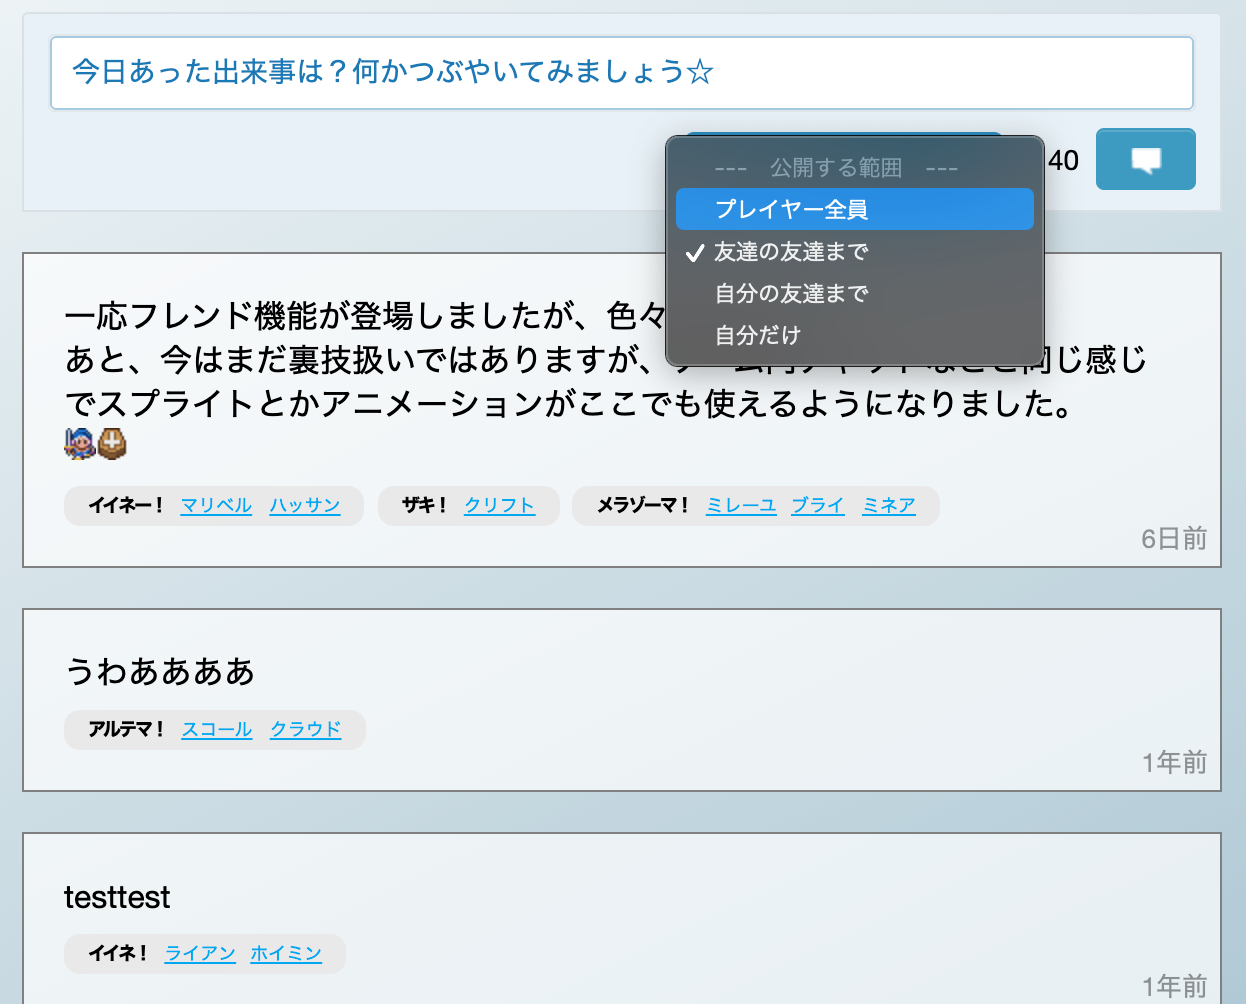Click the クリフト user link
1246x1004 pixels.
coord(499,506)
